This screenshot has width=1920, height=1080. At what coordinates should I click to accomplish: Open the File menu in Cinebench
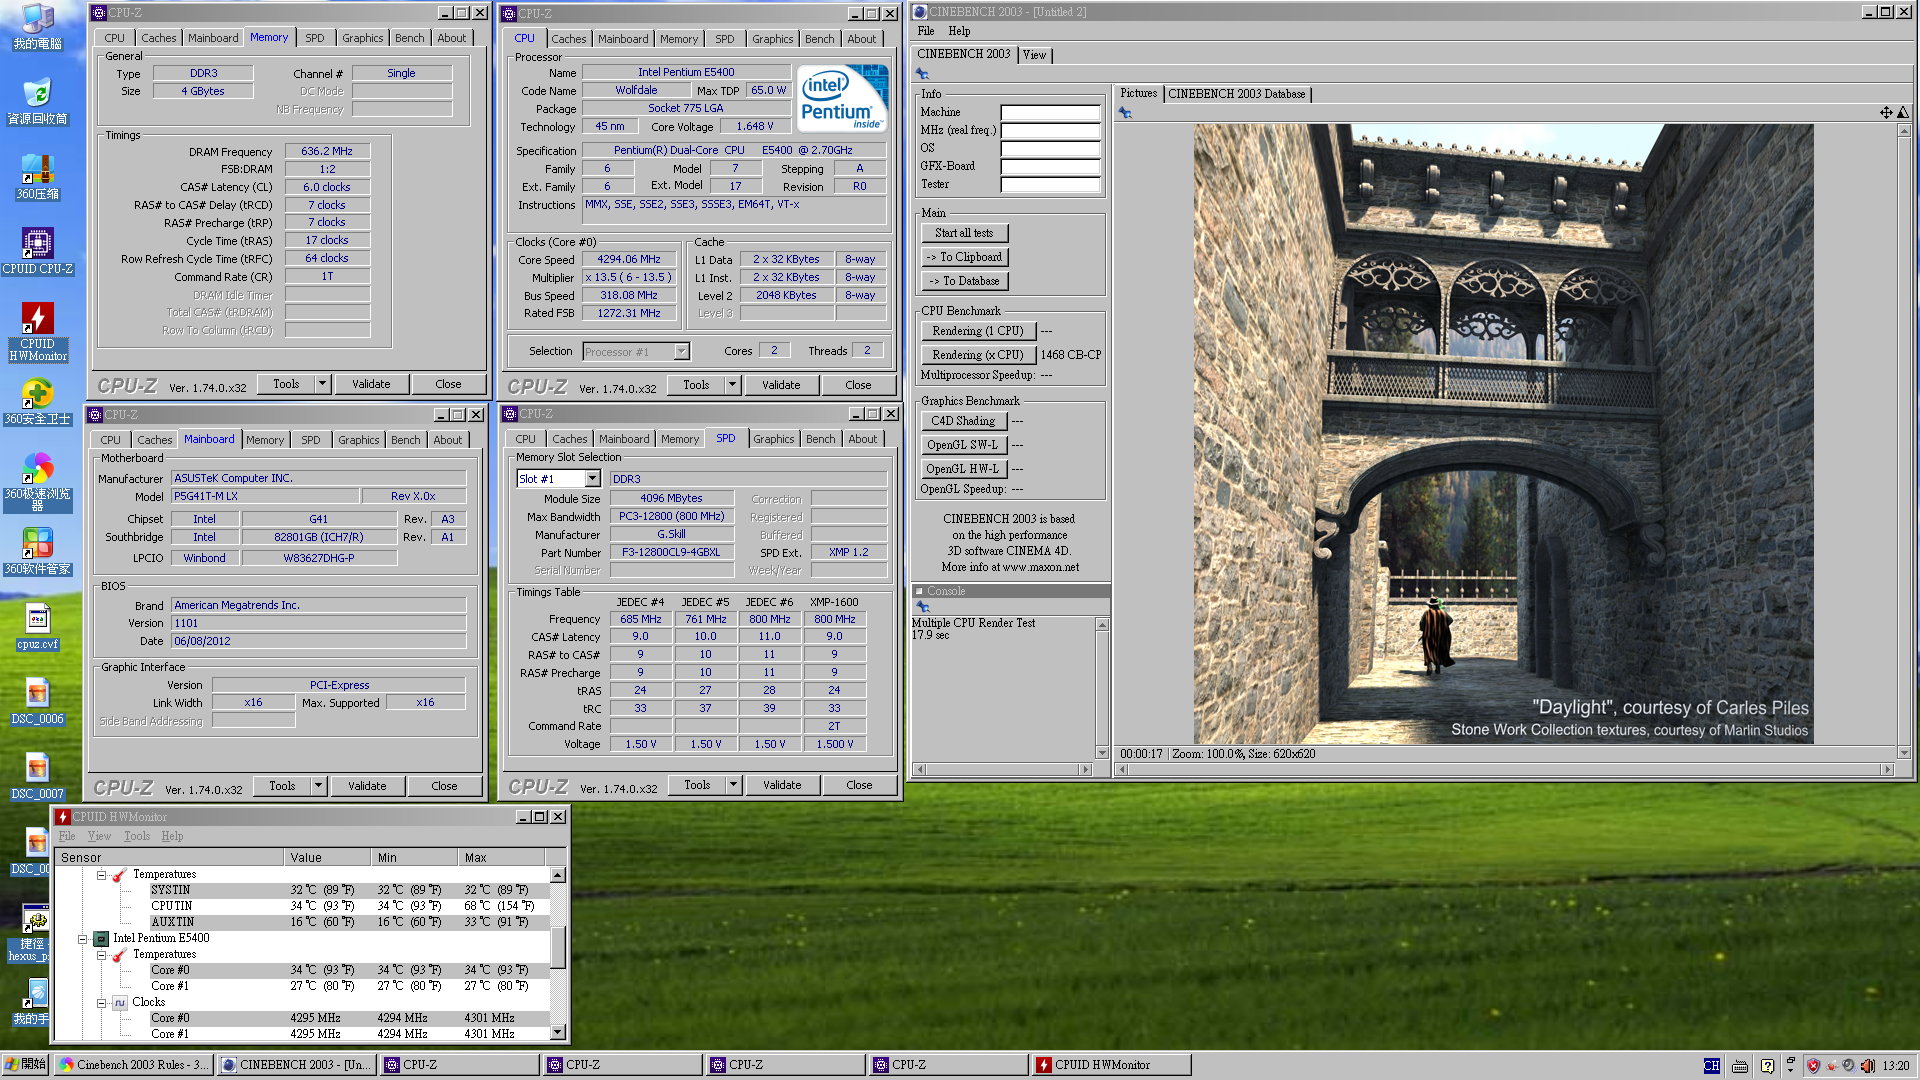pos(926,31)
